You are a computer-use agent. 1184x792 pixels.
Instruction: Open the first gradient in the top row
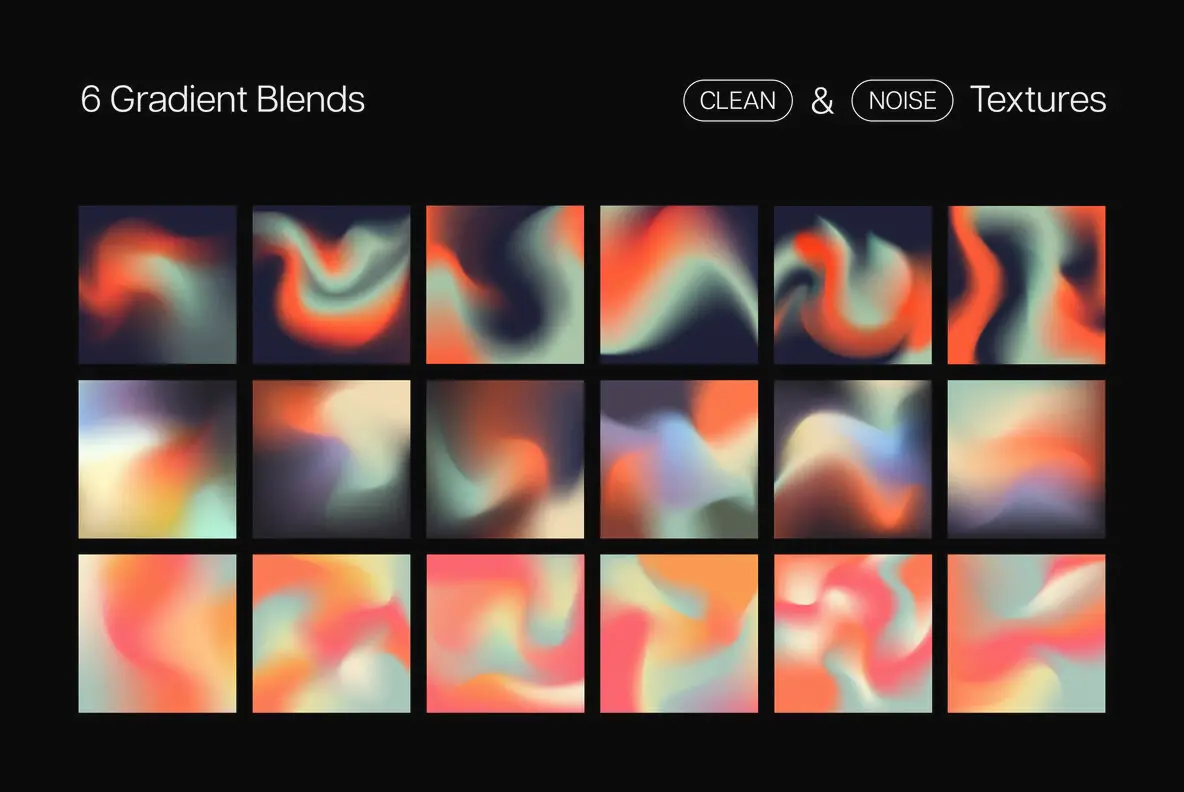pos(157,284)
